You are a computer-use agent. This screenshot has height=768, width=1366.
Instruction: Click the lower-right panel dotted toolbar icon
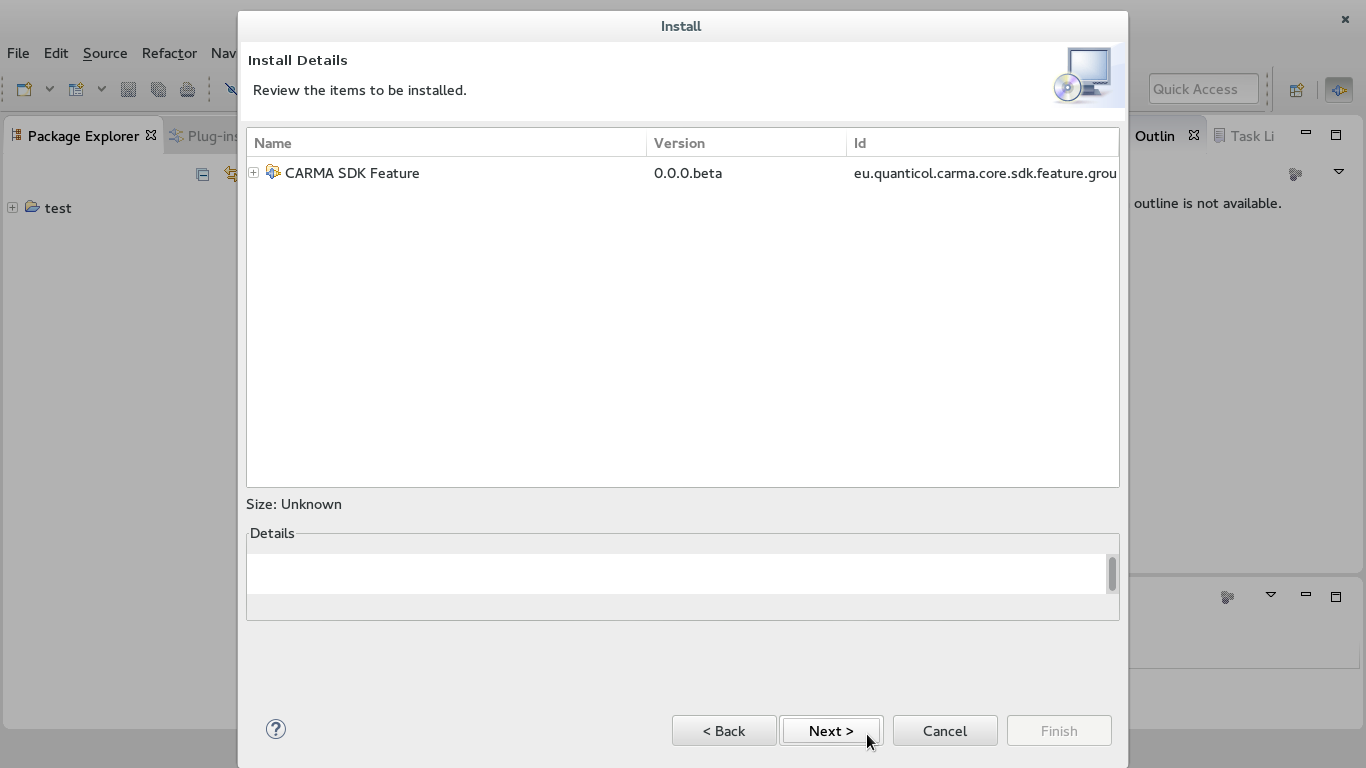1227,597
